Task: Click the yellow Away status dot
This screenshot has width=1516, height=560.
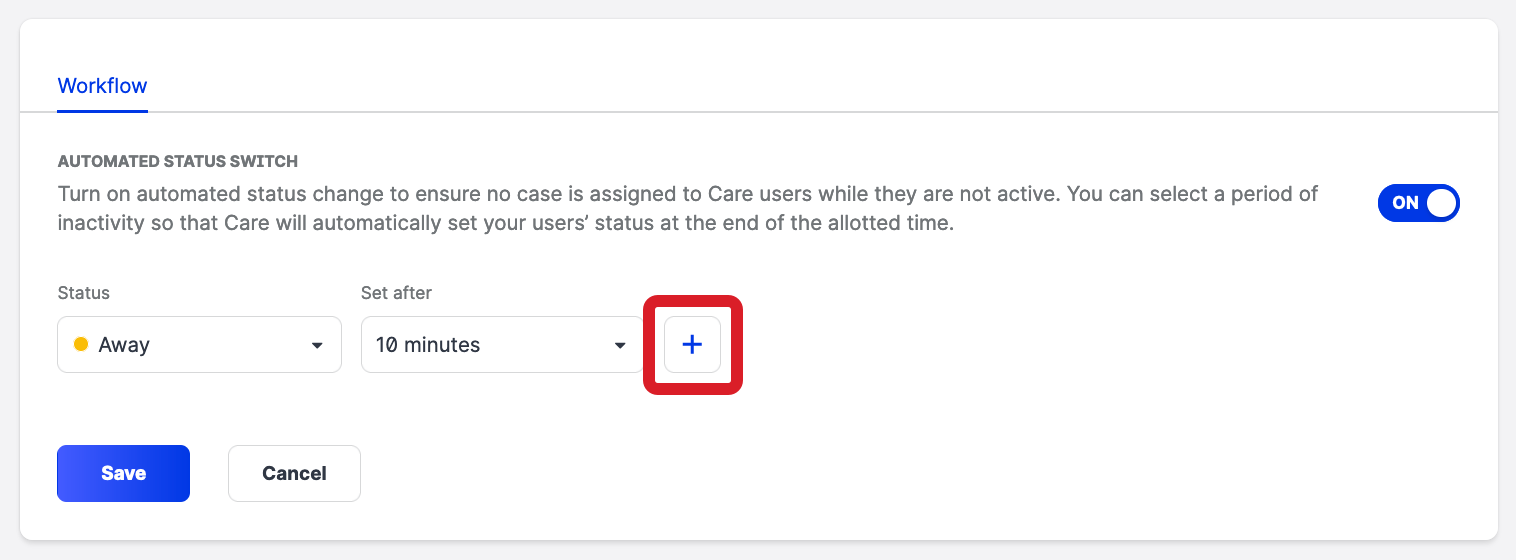Action: (82, 345)
